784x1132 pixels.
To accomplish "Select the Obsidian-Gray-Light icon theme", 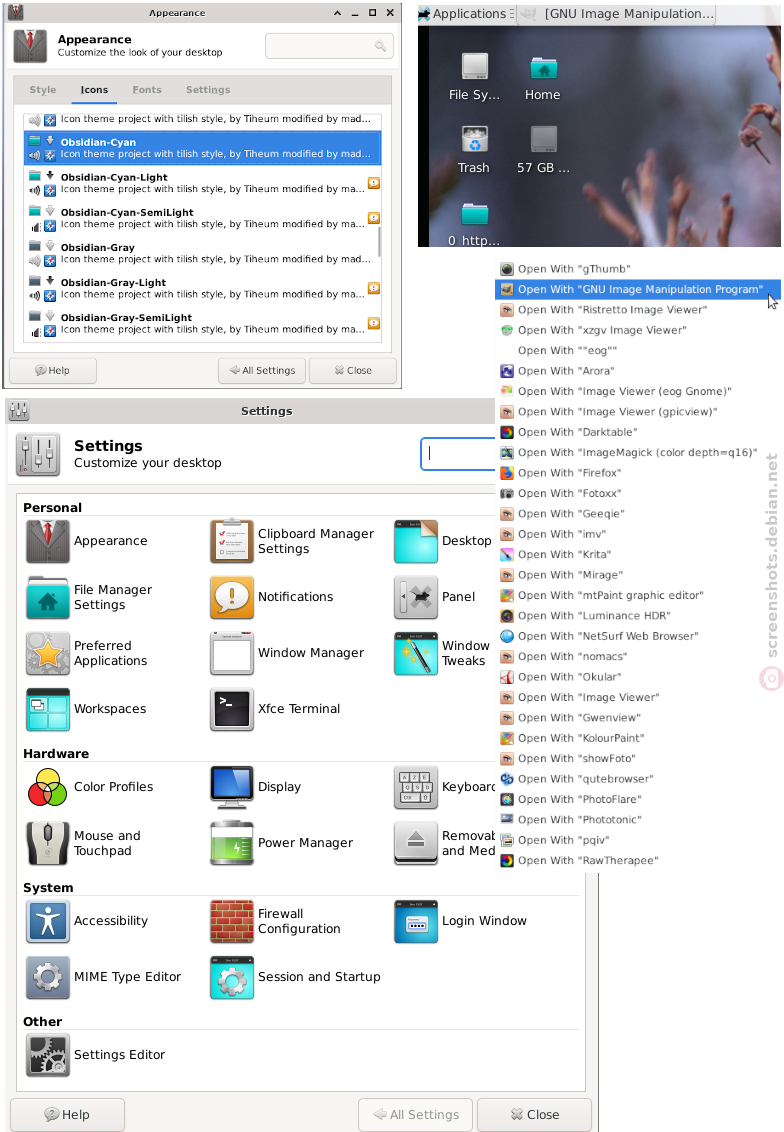I will pyautogui.click(x=203, y=288).
